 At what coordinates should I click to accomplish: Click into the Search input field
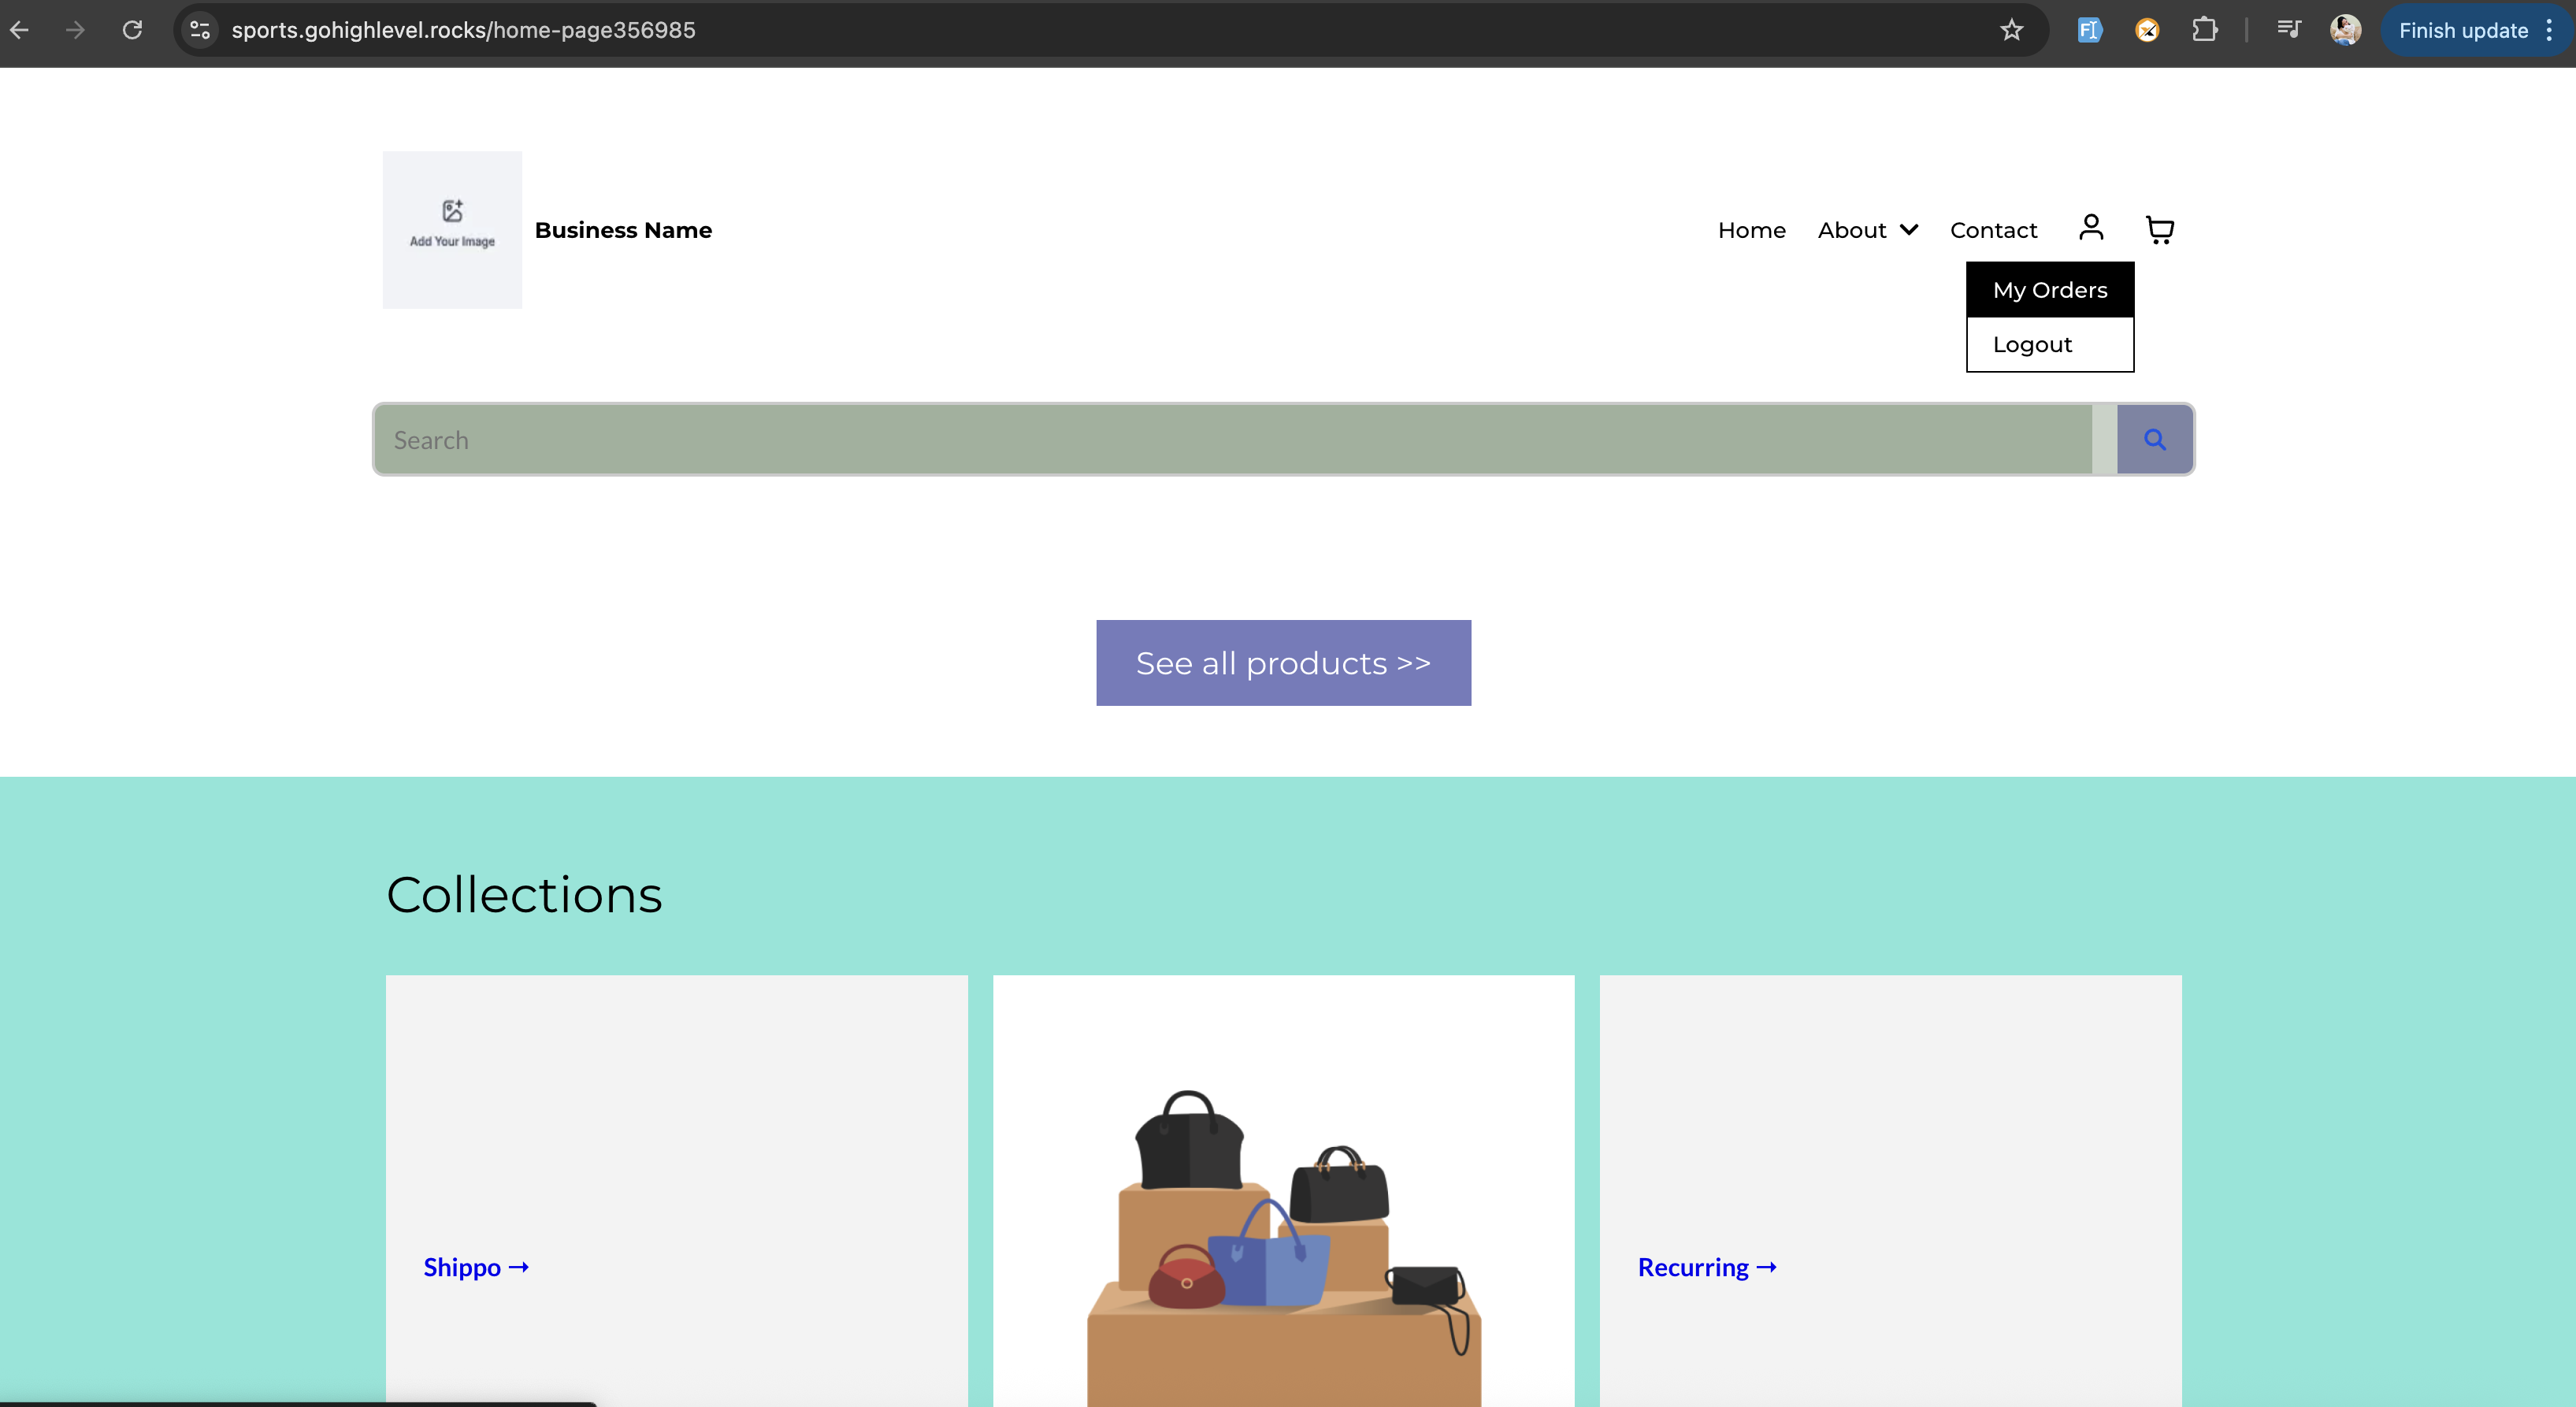pyautogui.click(x=1232, y=440)
